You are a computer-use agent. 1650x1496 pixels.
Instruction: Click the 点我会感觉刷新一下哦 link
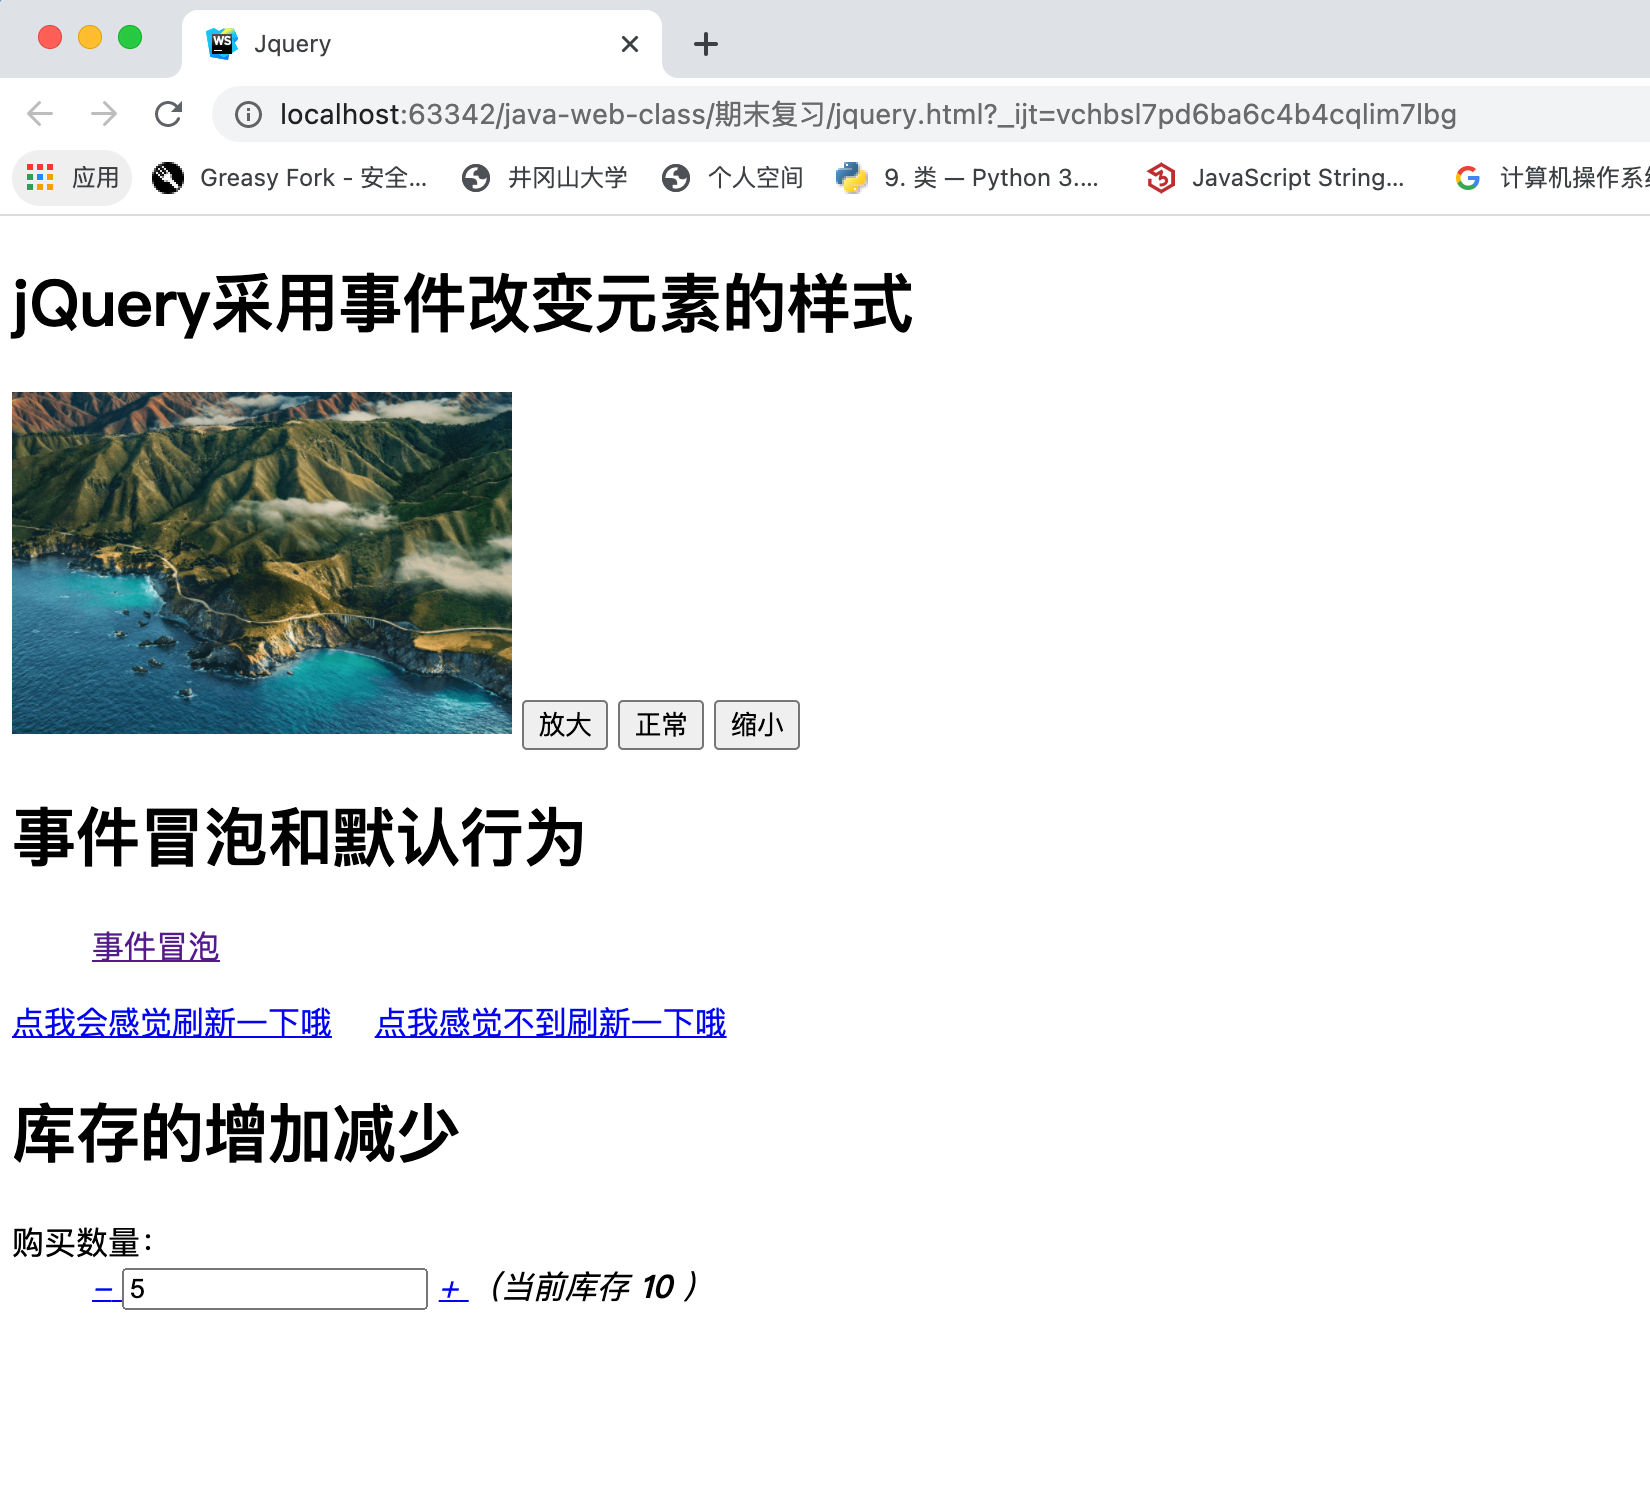(171, 1022)
